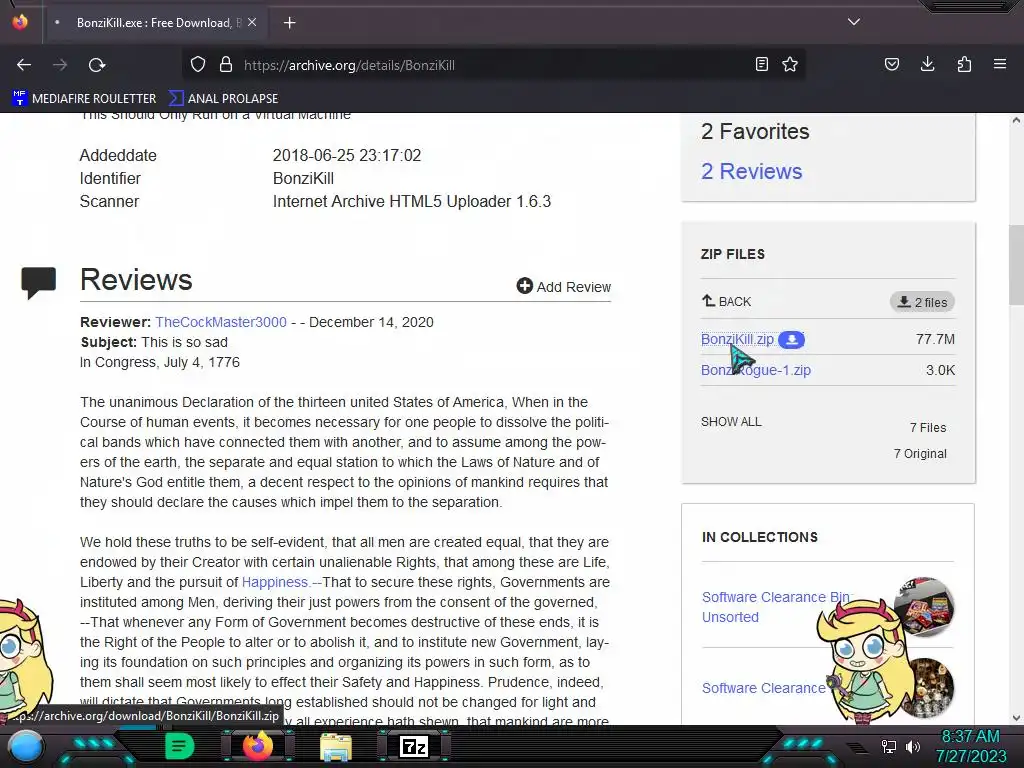This screenshot has width=1024, height=768.
Task: Open the Start orb button
Action: tap(27, 747)
